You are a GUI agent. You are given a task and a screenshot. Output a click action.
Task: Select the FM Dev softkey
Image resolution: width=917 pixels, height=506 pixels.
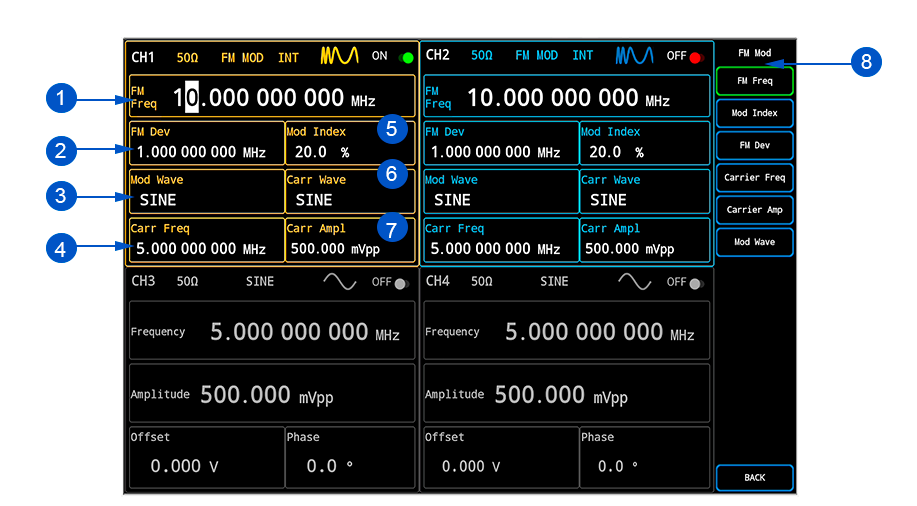tap(754, 145)
